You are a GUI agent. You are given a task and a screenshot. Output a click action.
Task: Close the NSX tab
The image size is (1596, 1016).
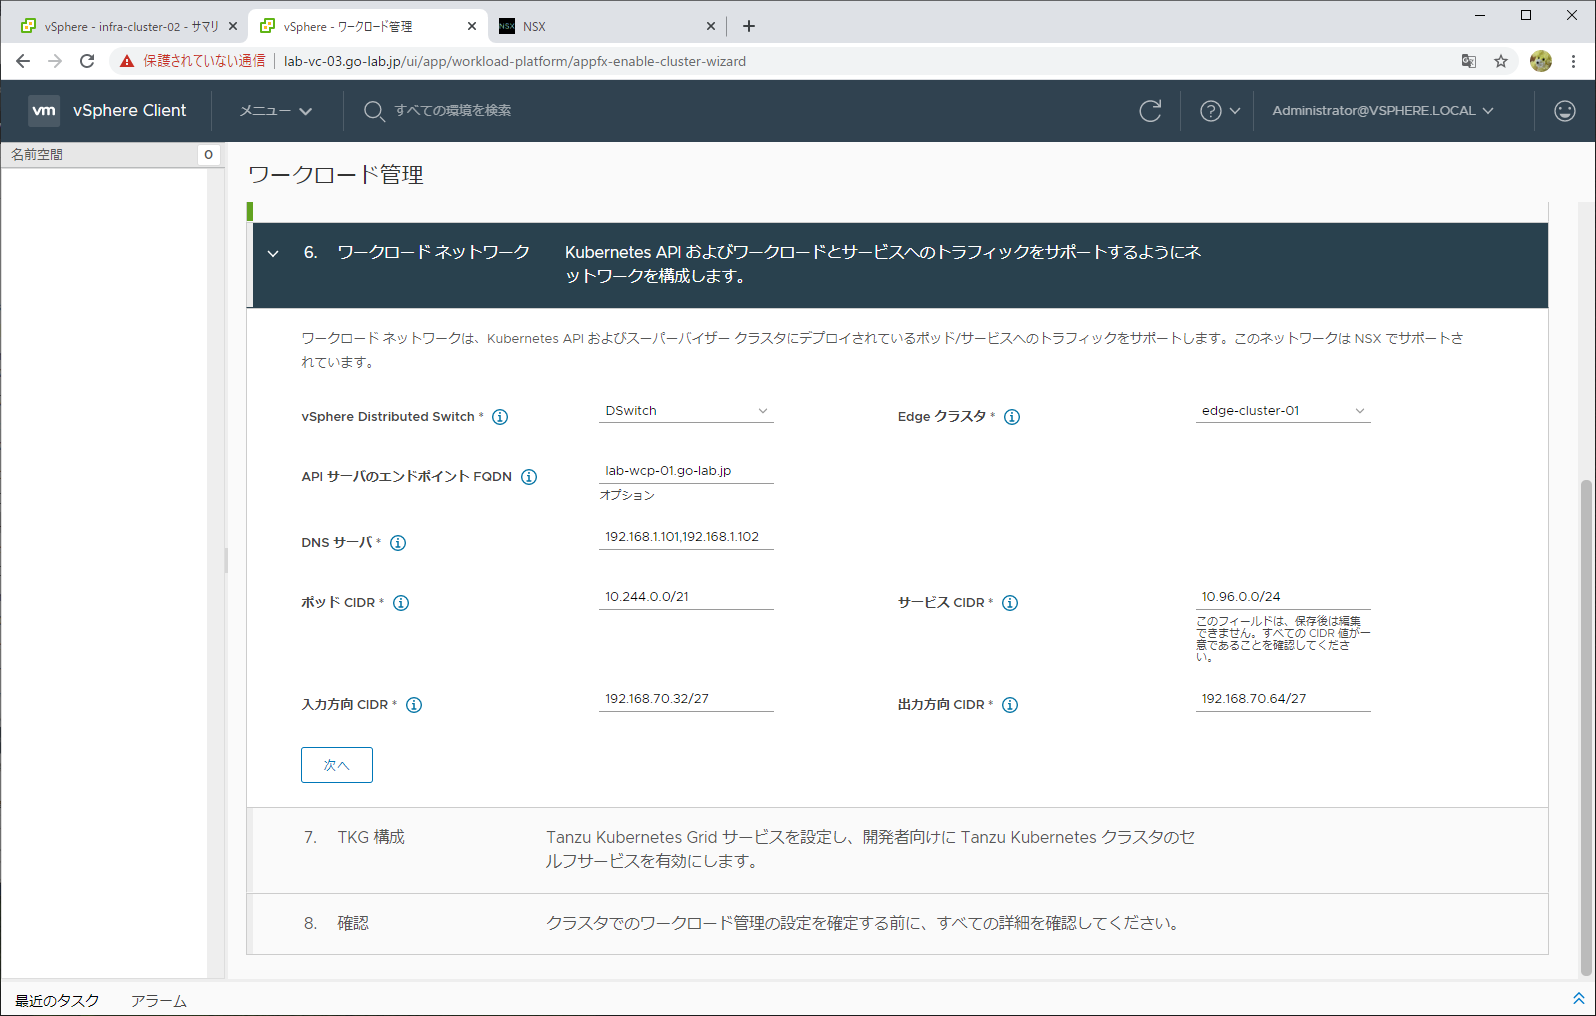(711, 26)
